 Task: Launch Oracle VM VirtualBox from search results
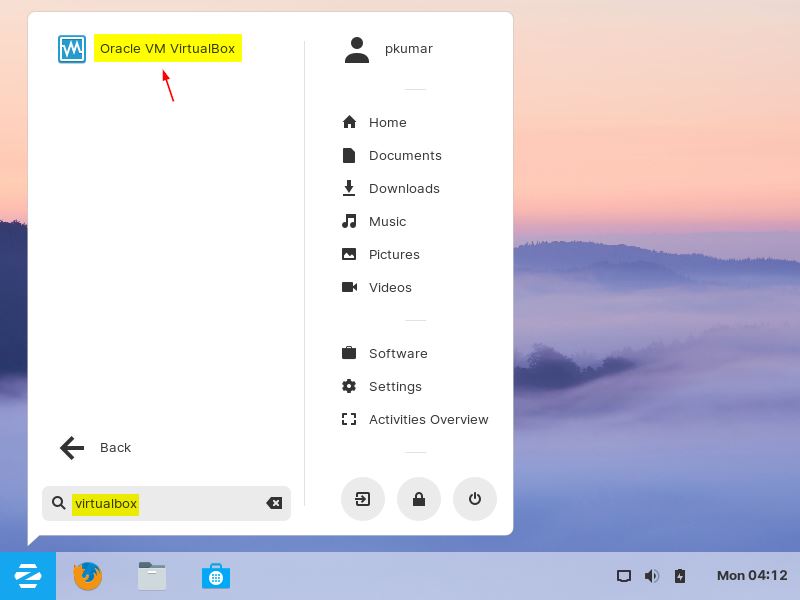click(167, 48)
